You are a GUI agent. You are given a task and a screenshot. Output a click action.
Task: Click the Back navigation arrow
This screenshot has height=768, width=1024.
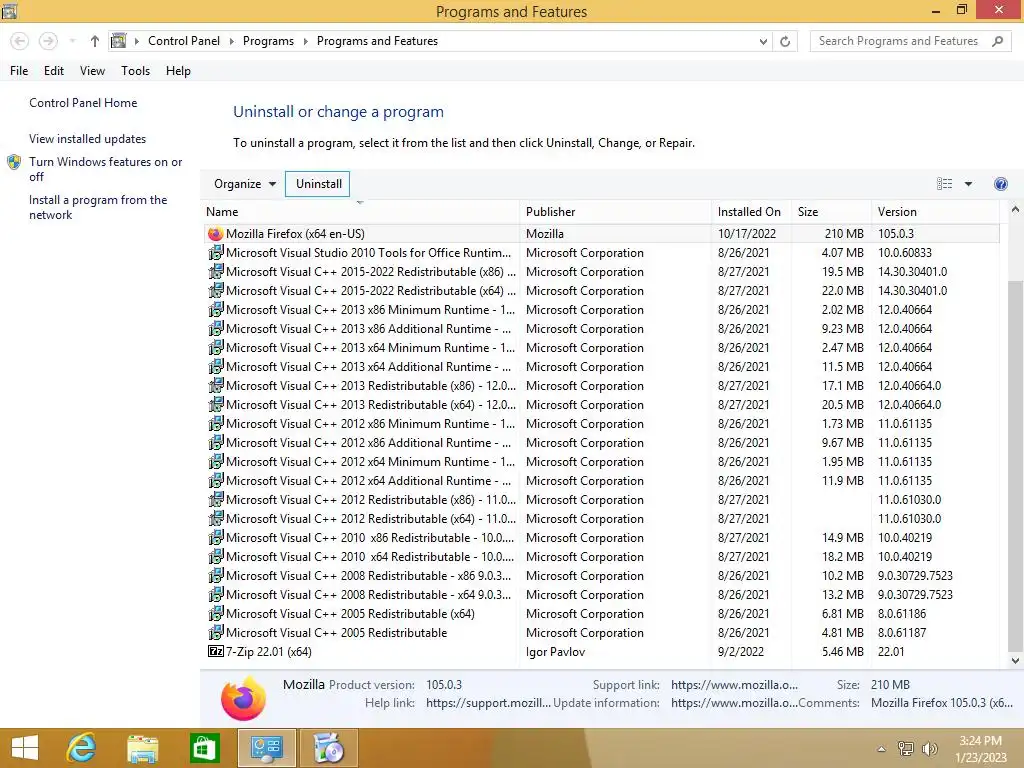[x=20, y=41]
